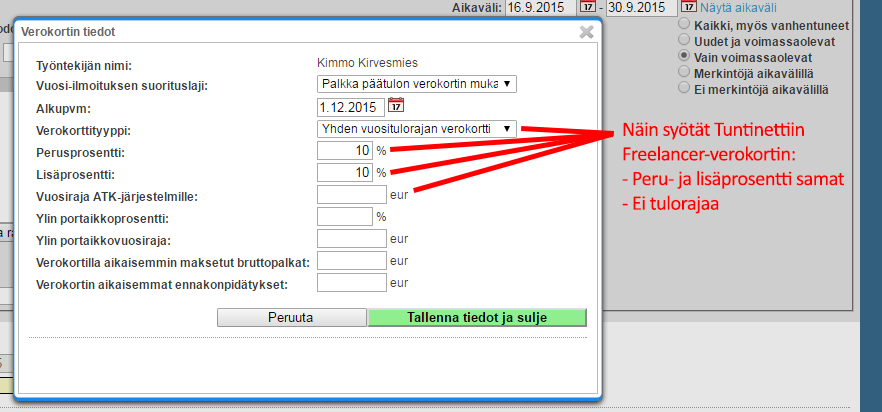Expand Vuosi-ilmoituksen suorituslaji dropdown
Image resolution: width=882 pixels, height=412 pixels.
tap(416, 84)
